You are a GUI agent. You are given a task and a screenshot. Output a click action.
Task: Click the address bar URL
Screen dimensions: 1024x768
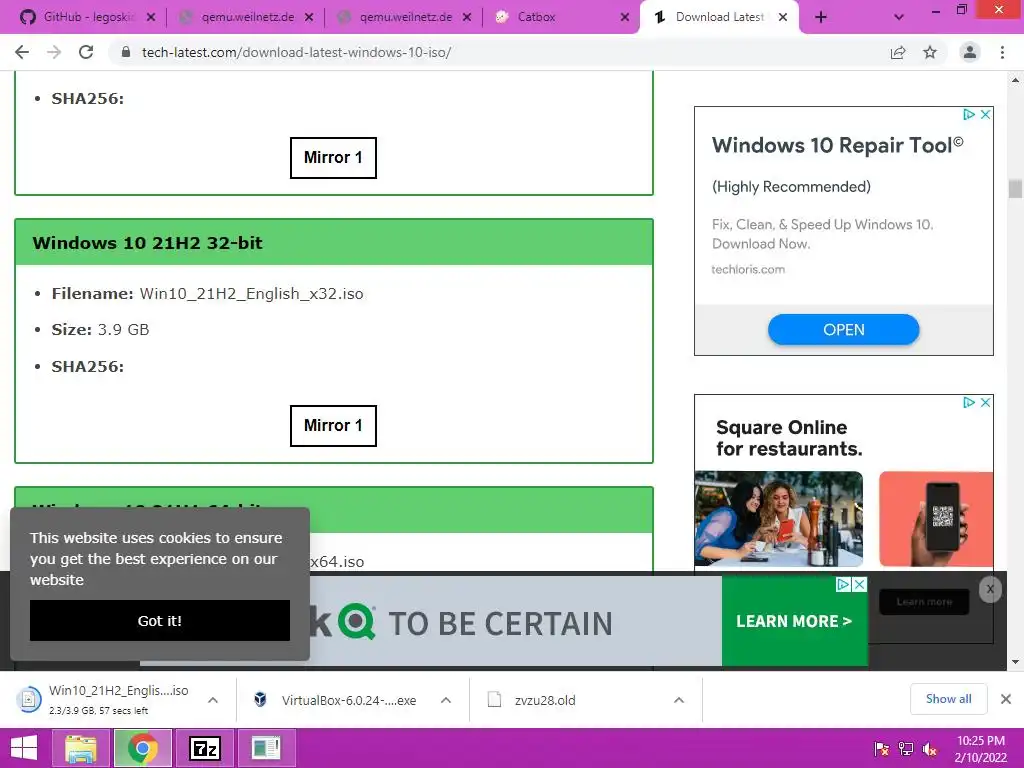click(x=296, y=52)
